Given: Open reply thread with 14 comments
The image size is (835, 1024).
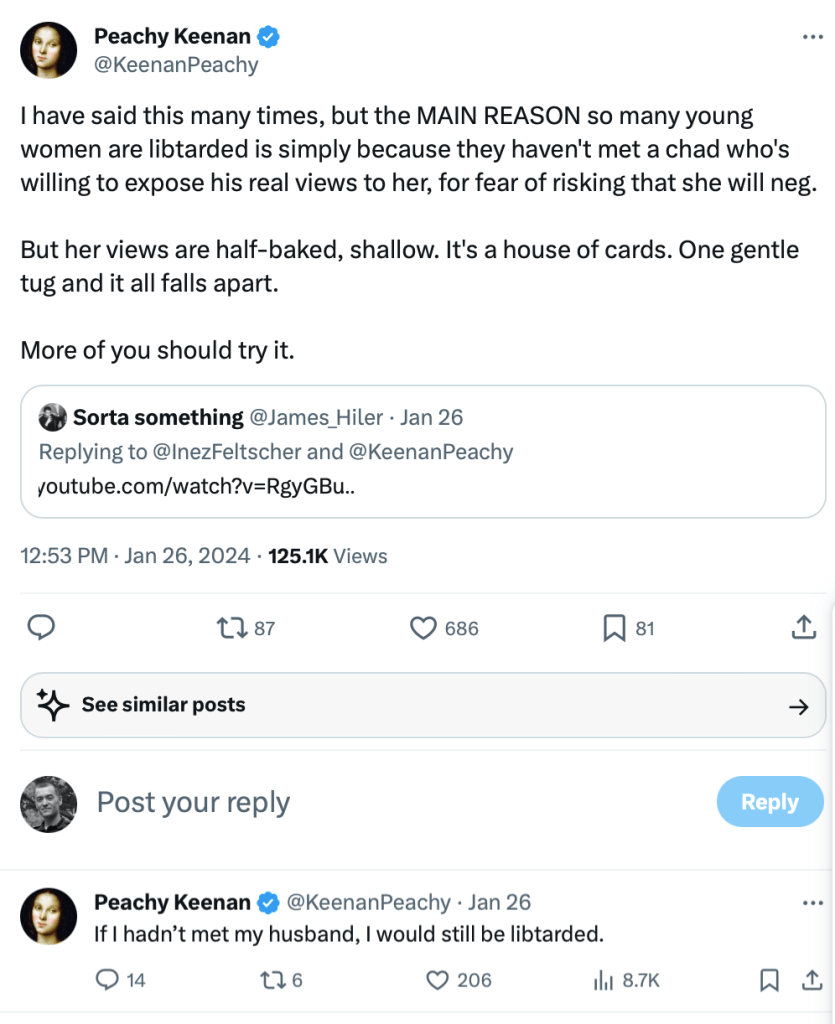Looking at the screenshot, I should click(x=107, y=980).
